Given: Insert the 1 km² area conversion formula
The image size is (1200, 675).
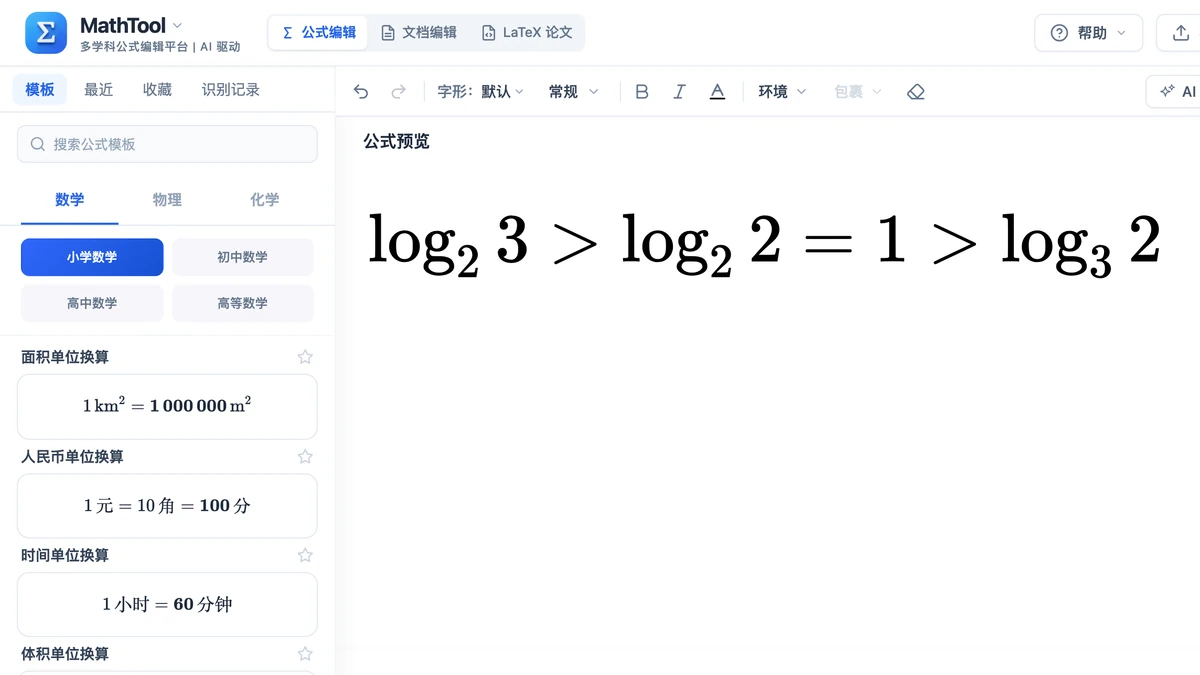Looking at the screenshot, I should pos(167,406).
